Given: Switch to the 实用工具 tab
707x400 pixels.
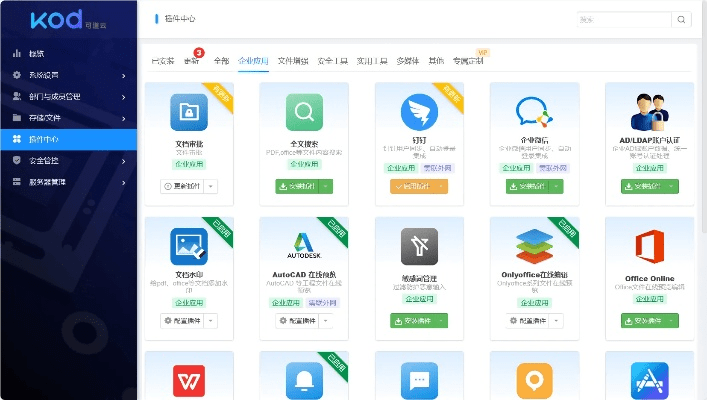Looking at the screenshot, I should 372,60.
